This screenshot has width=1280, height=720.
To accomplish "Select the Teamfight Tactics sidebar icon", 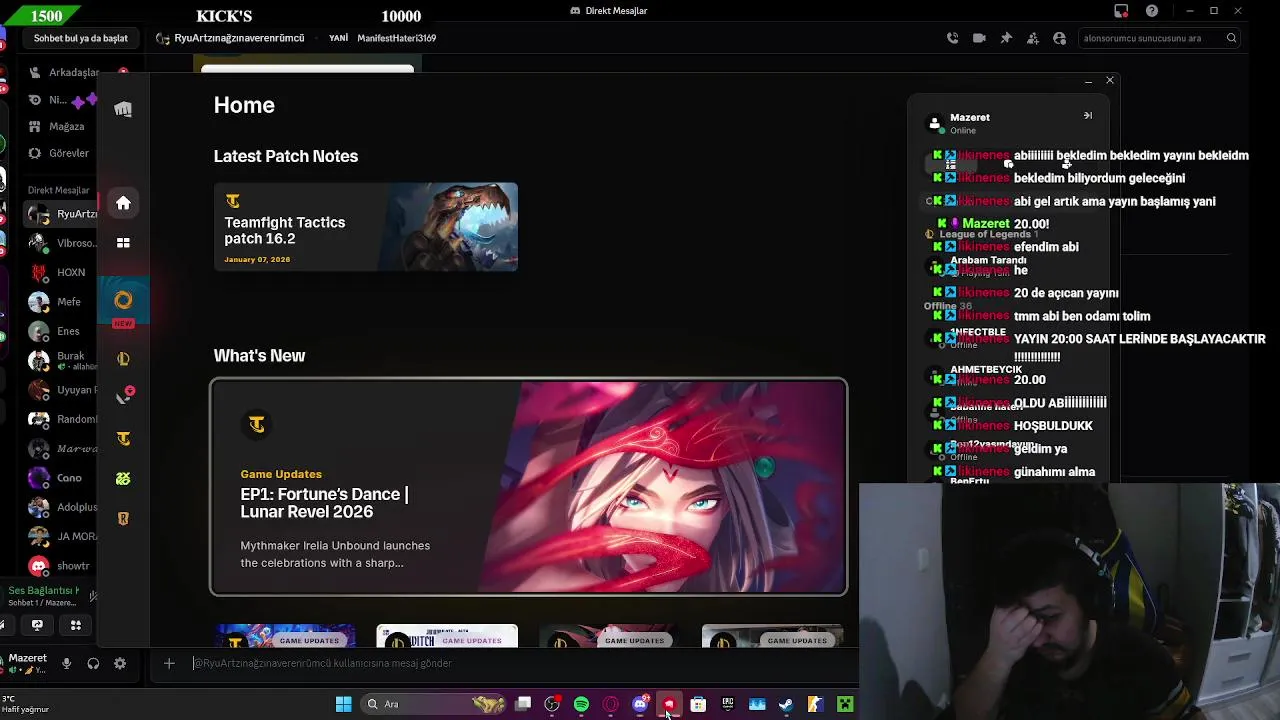I will click(123, 438).
